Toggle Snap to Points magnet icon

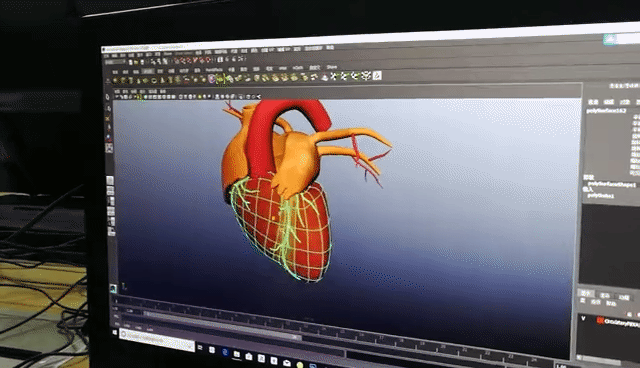click(189, 60)
